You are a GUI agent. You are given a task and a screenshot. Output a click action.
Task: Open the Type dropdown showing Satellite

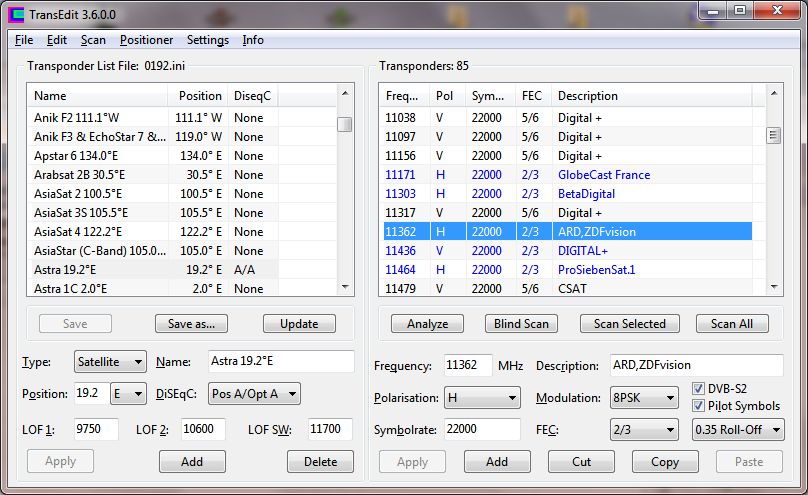point(110,362)
